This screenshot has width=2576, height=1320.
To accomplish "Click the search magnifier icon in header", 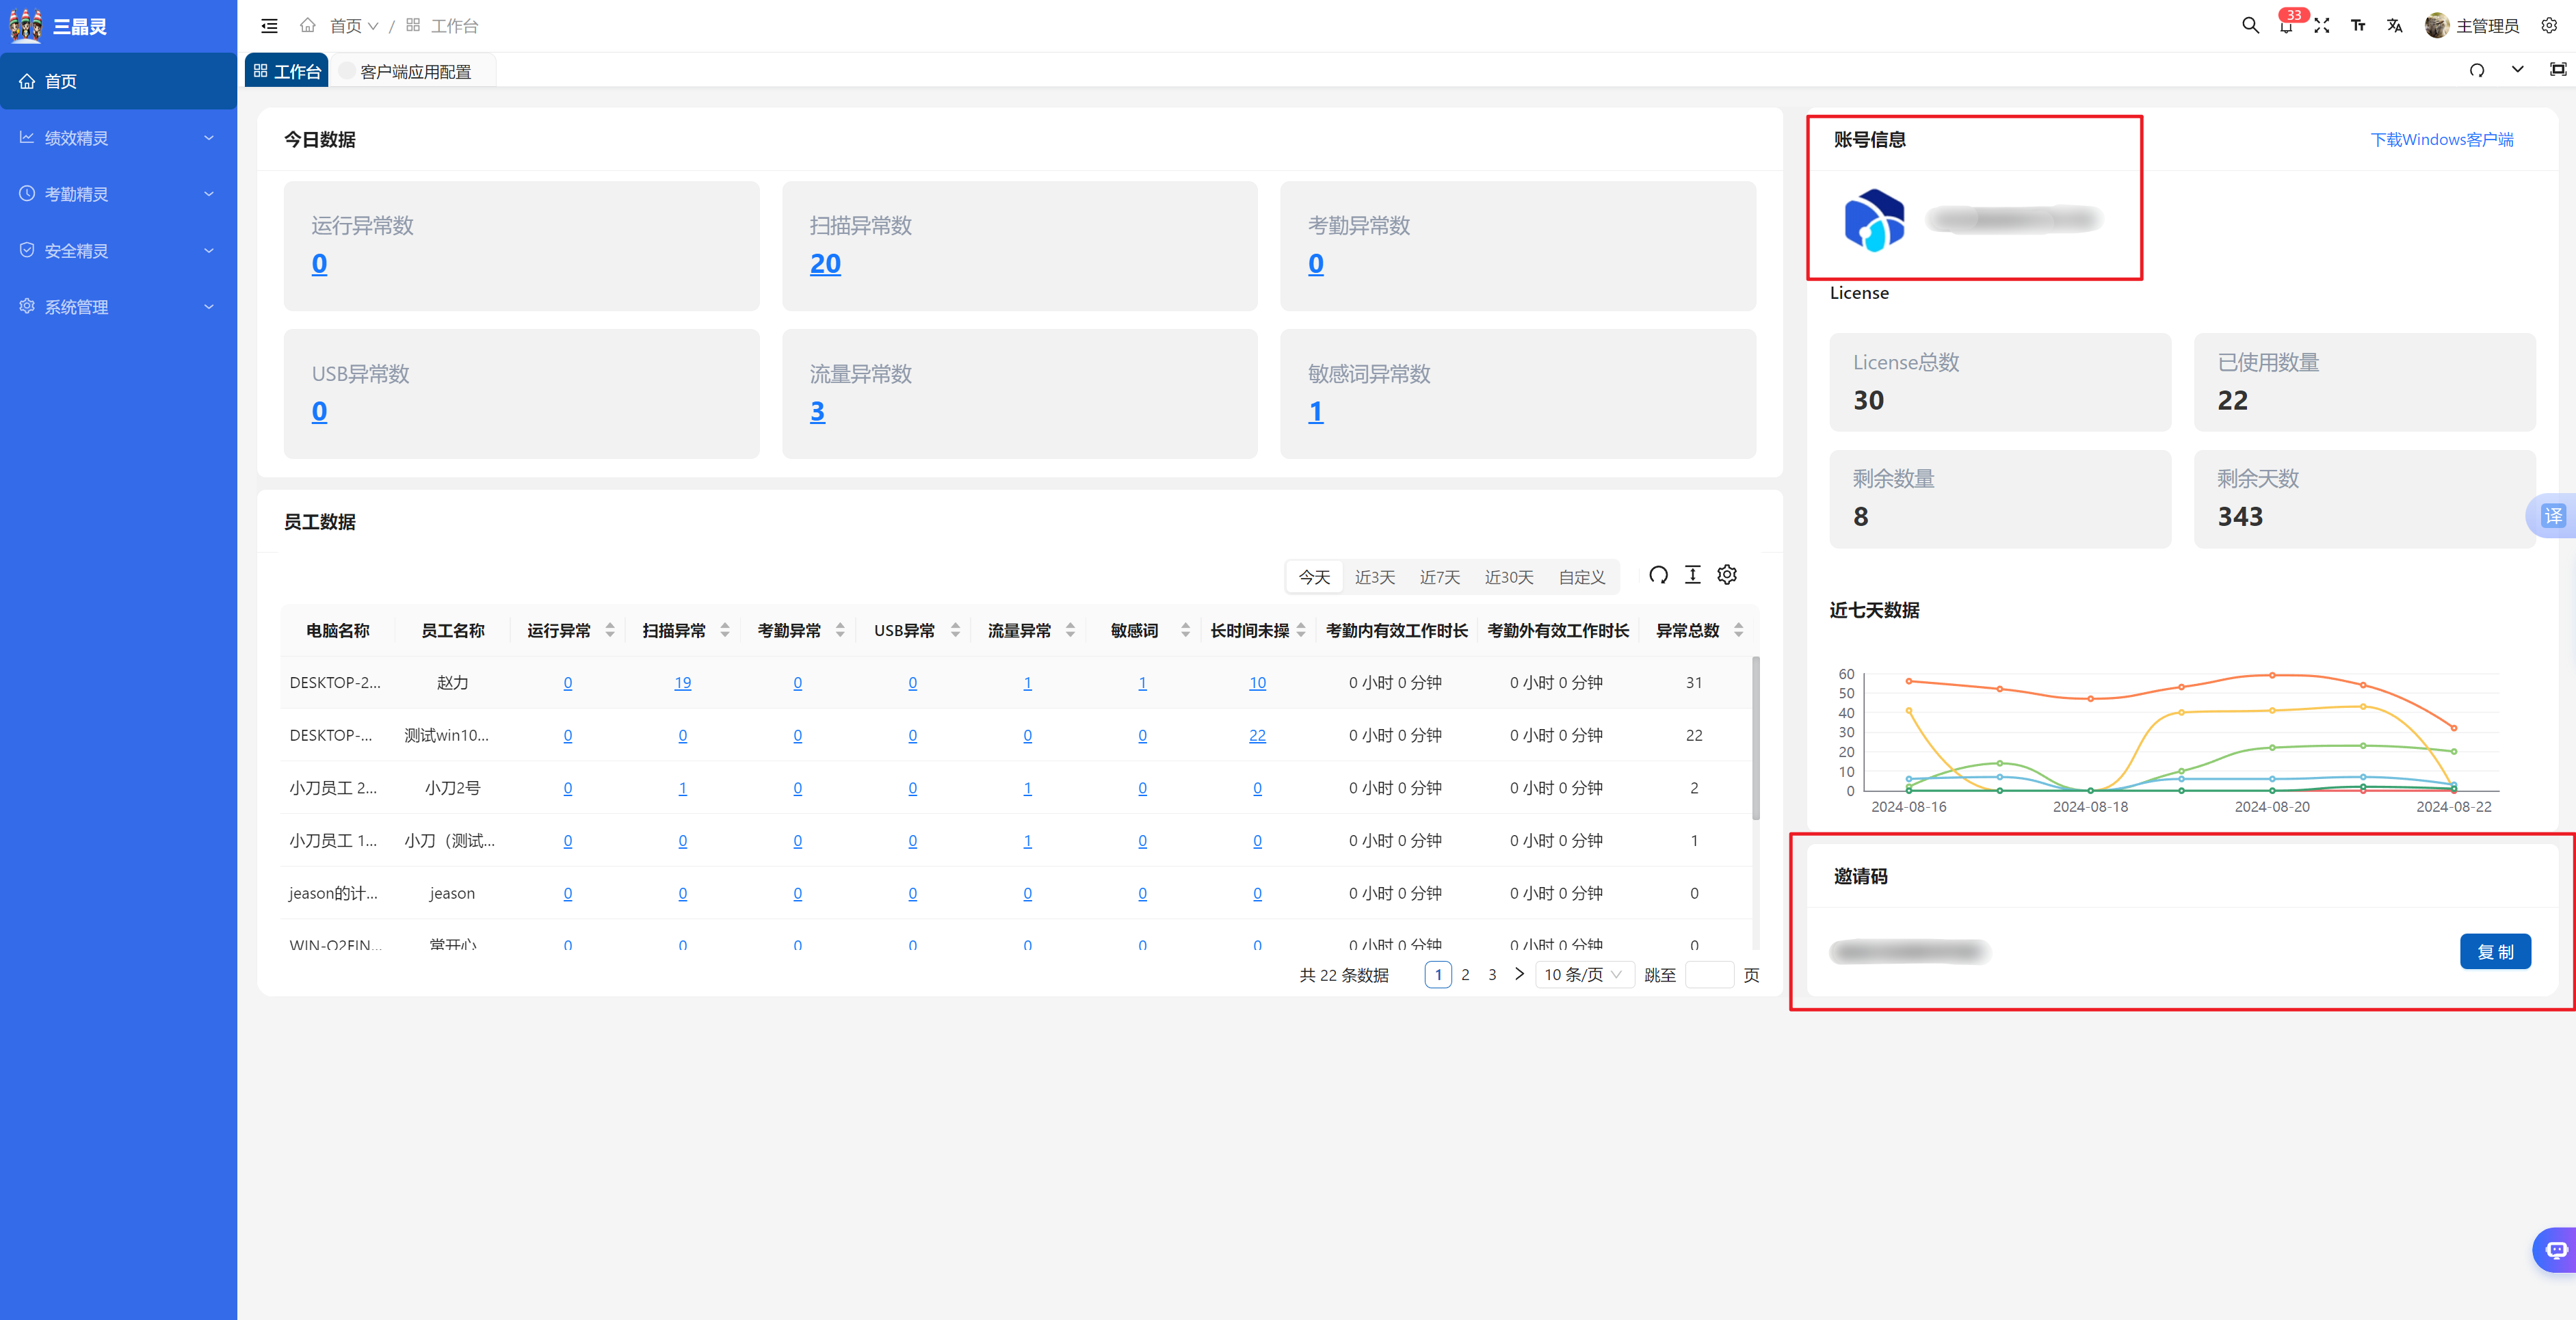I will pos(2250,25).
